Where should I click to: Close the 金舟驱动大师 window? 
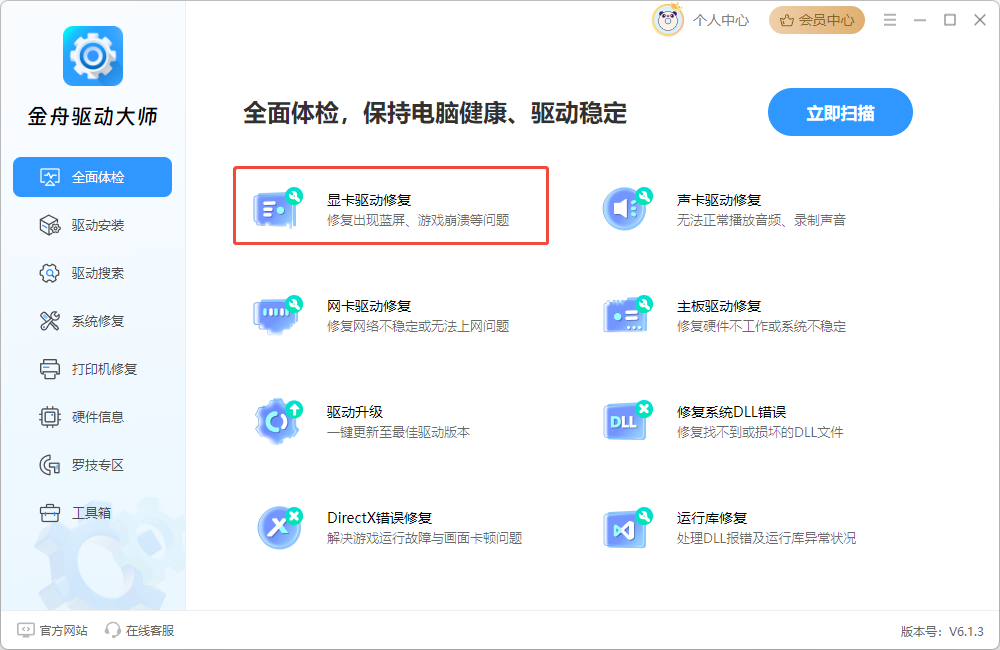click(x=980, y=20)
